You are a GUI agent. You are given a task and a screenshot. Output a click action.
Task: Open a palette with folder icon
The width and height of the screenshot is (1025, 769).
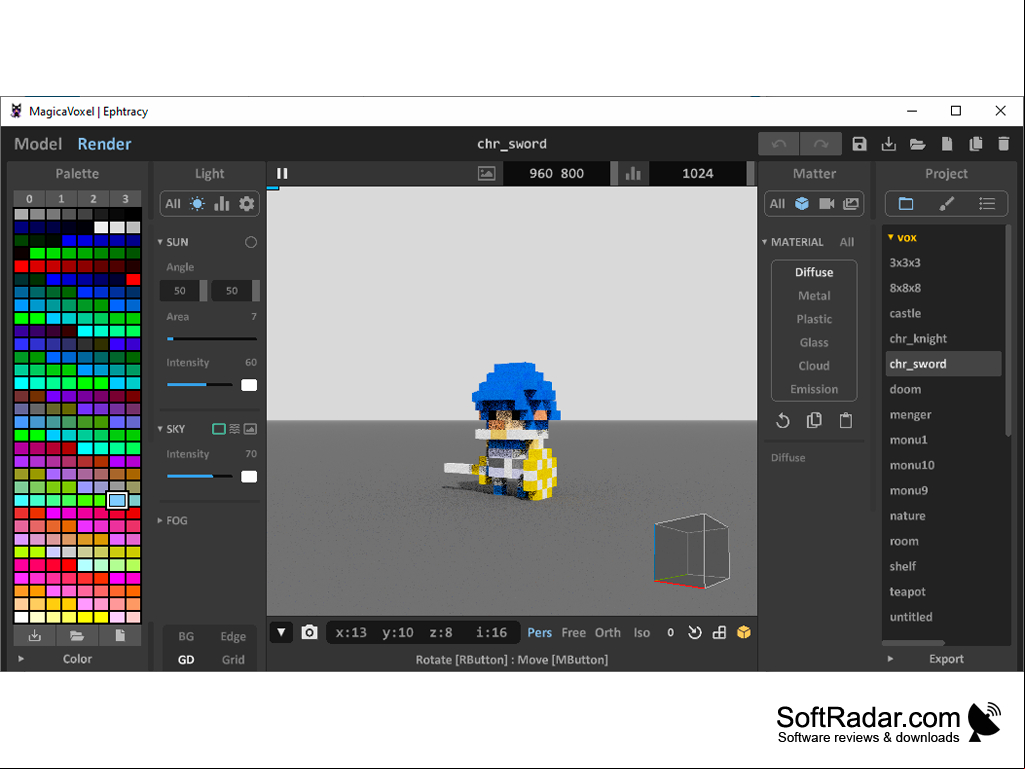point(76,636)
